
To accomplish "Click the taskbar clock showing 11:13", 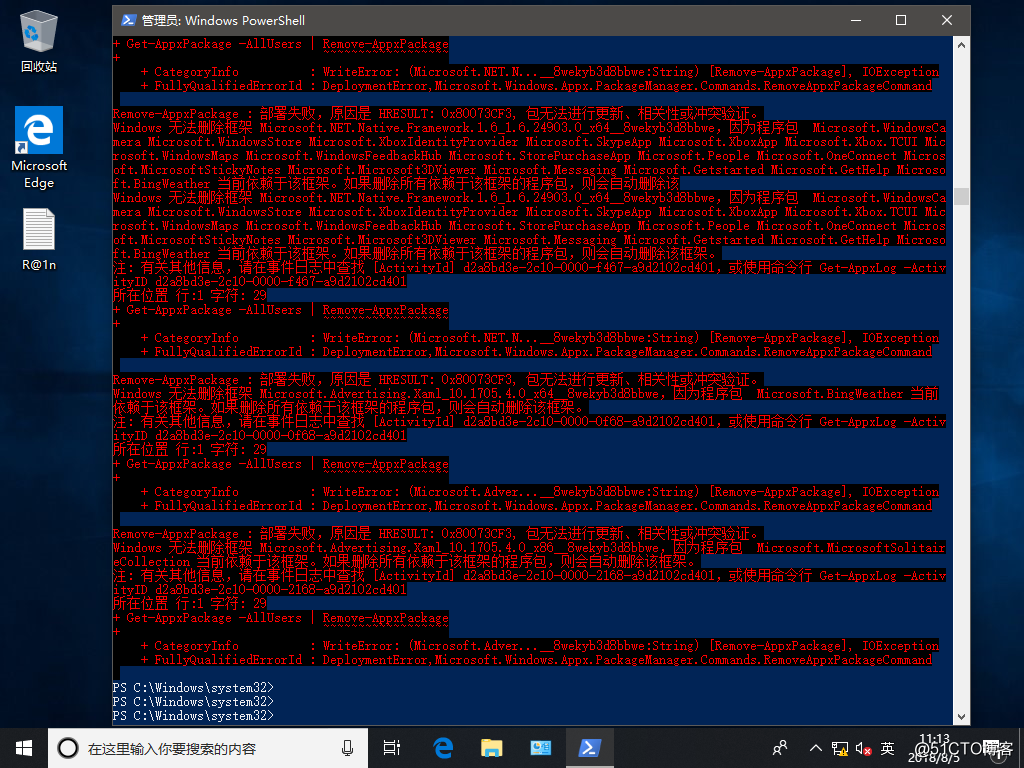I will tap(934, 748).
